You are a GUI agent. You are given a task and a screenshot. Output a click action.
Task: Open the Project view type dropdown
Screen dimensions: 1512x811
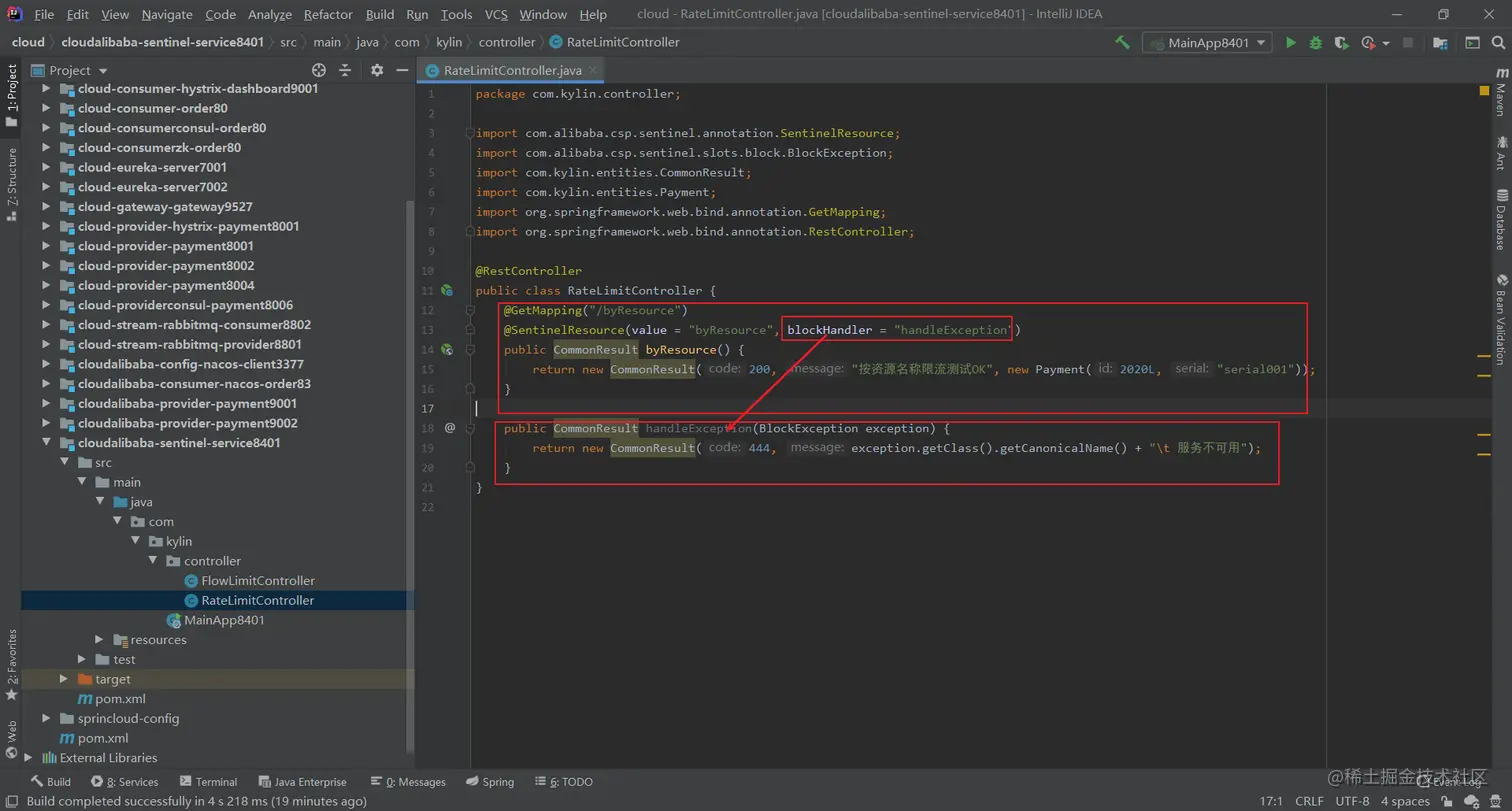(x=103, y=71)
